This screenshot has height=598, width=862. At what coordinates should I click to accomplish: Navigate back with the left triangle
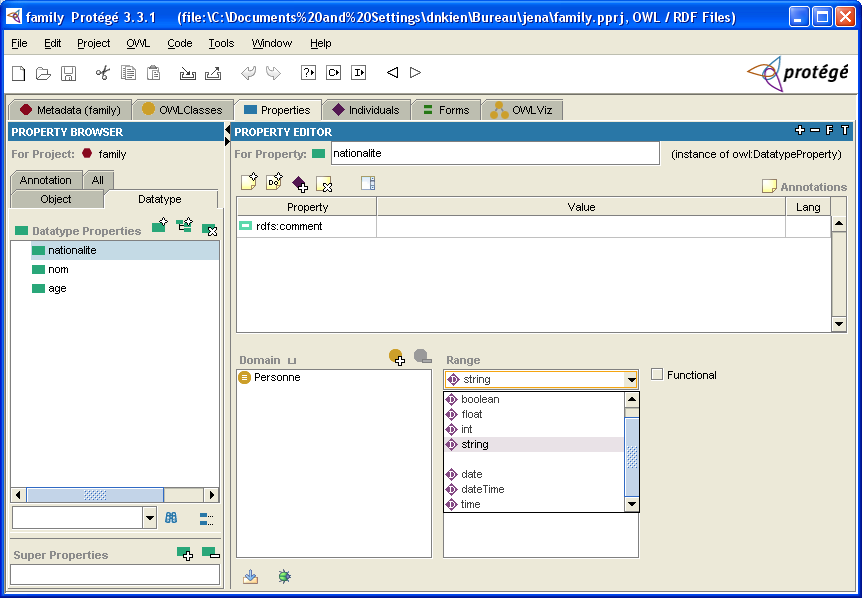tap(393, 73)
